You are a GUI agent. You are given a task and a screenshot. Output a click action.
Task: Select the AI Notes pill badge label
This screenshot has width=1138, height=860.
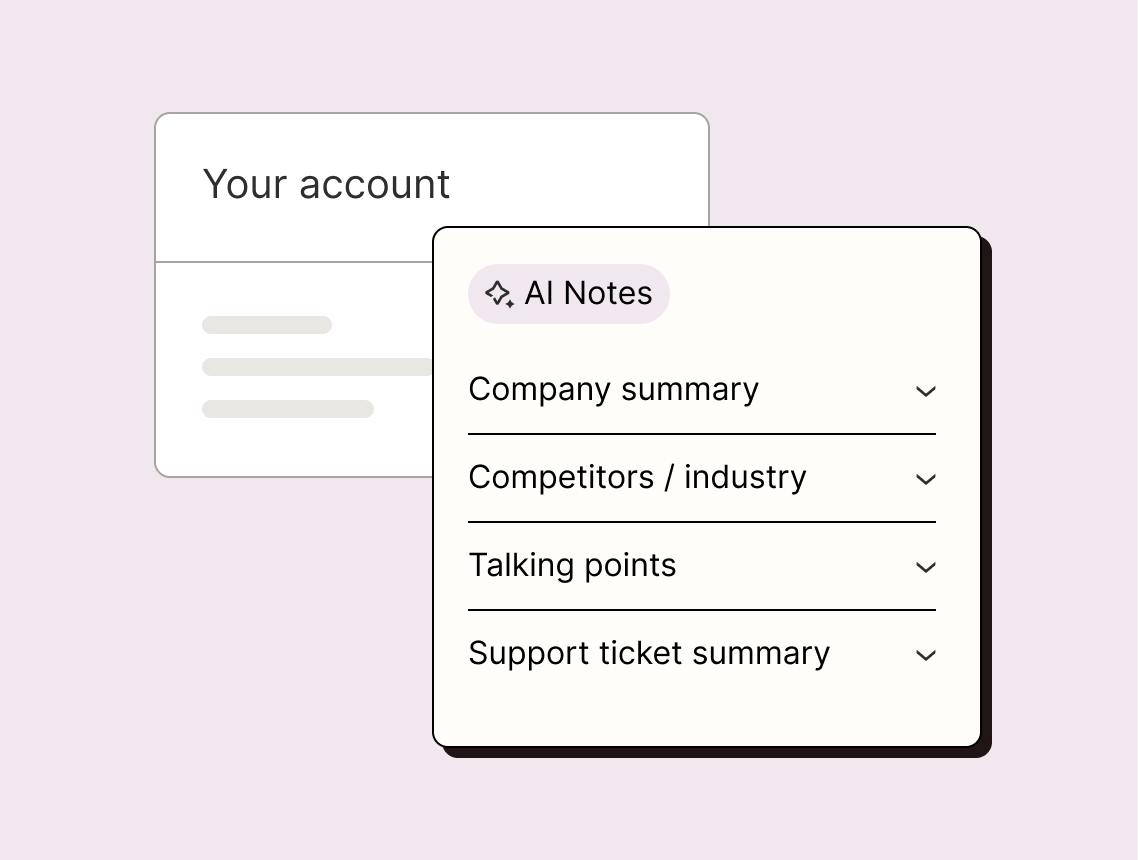(x=588, y=294)
